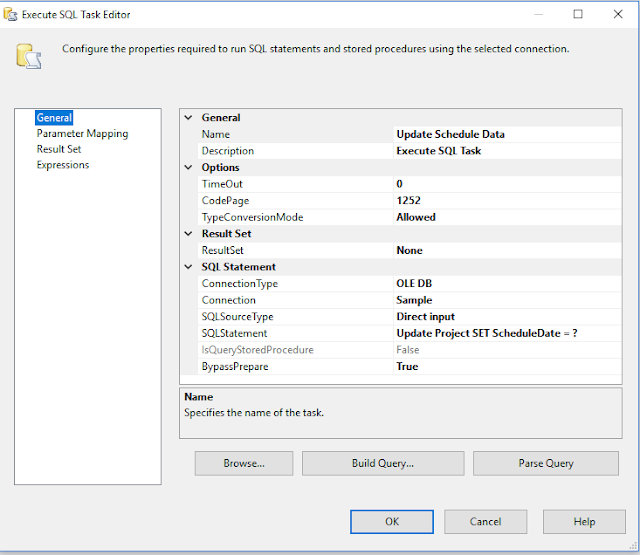
Task: Open the Build Query... dialog
Action: 383,463
